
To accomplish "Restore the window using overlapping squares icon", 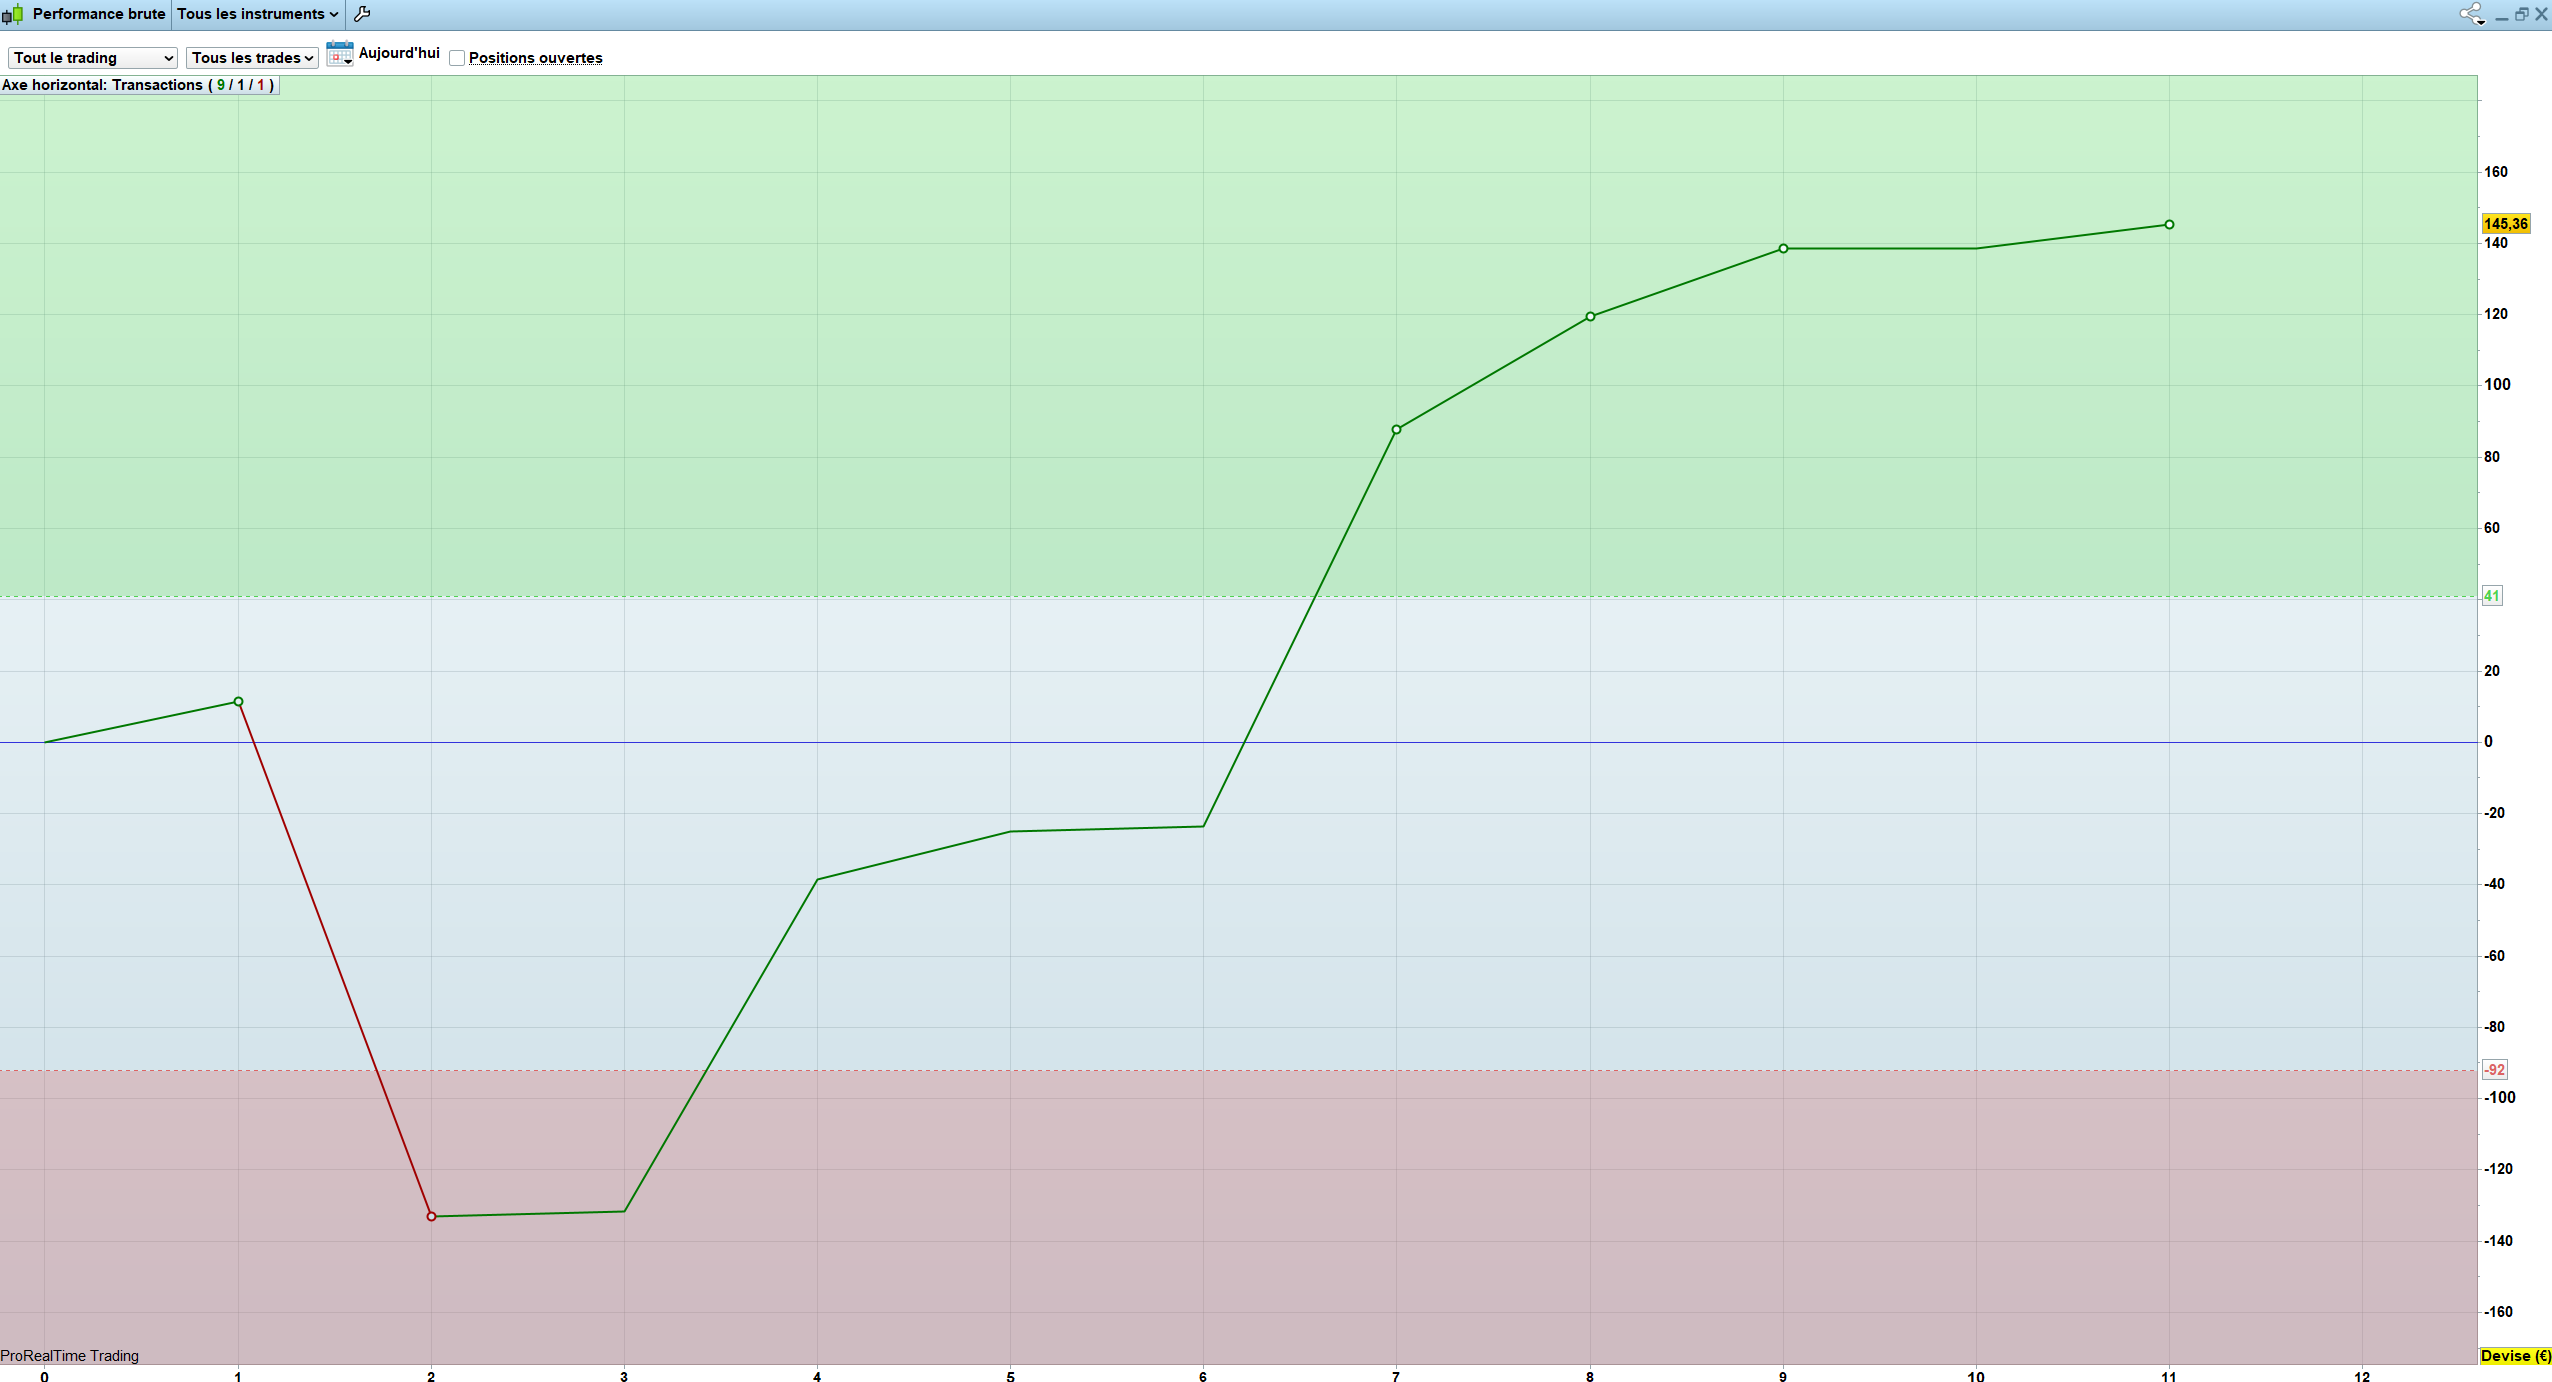I will (x=2521, y=14).
